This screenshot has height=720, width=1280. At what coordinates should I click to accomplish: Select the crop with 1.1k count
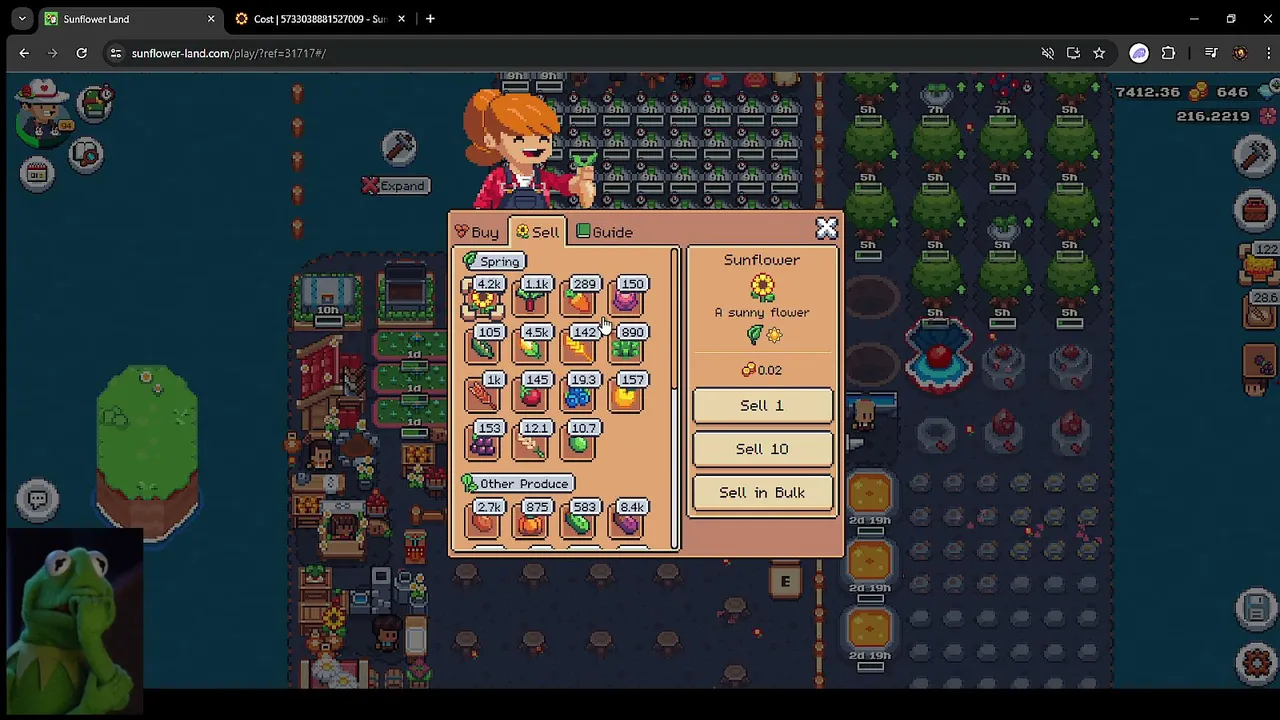click(532, 298)
